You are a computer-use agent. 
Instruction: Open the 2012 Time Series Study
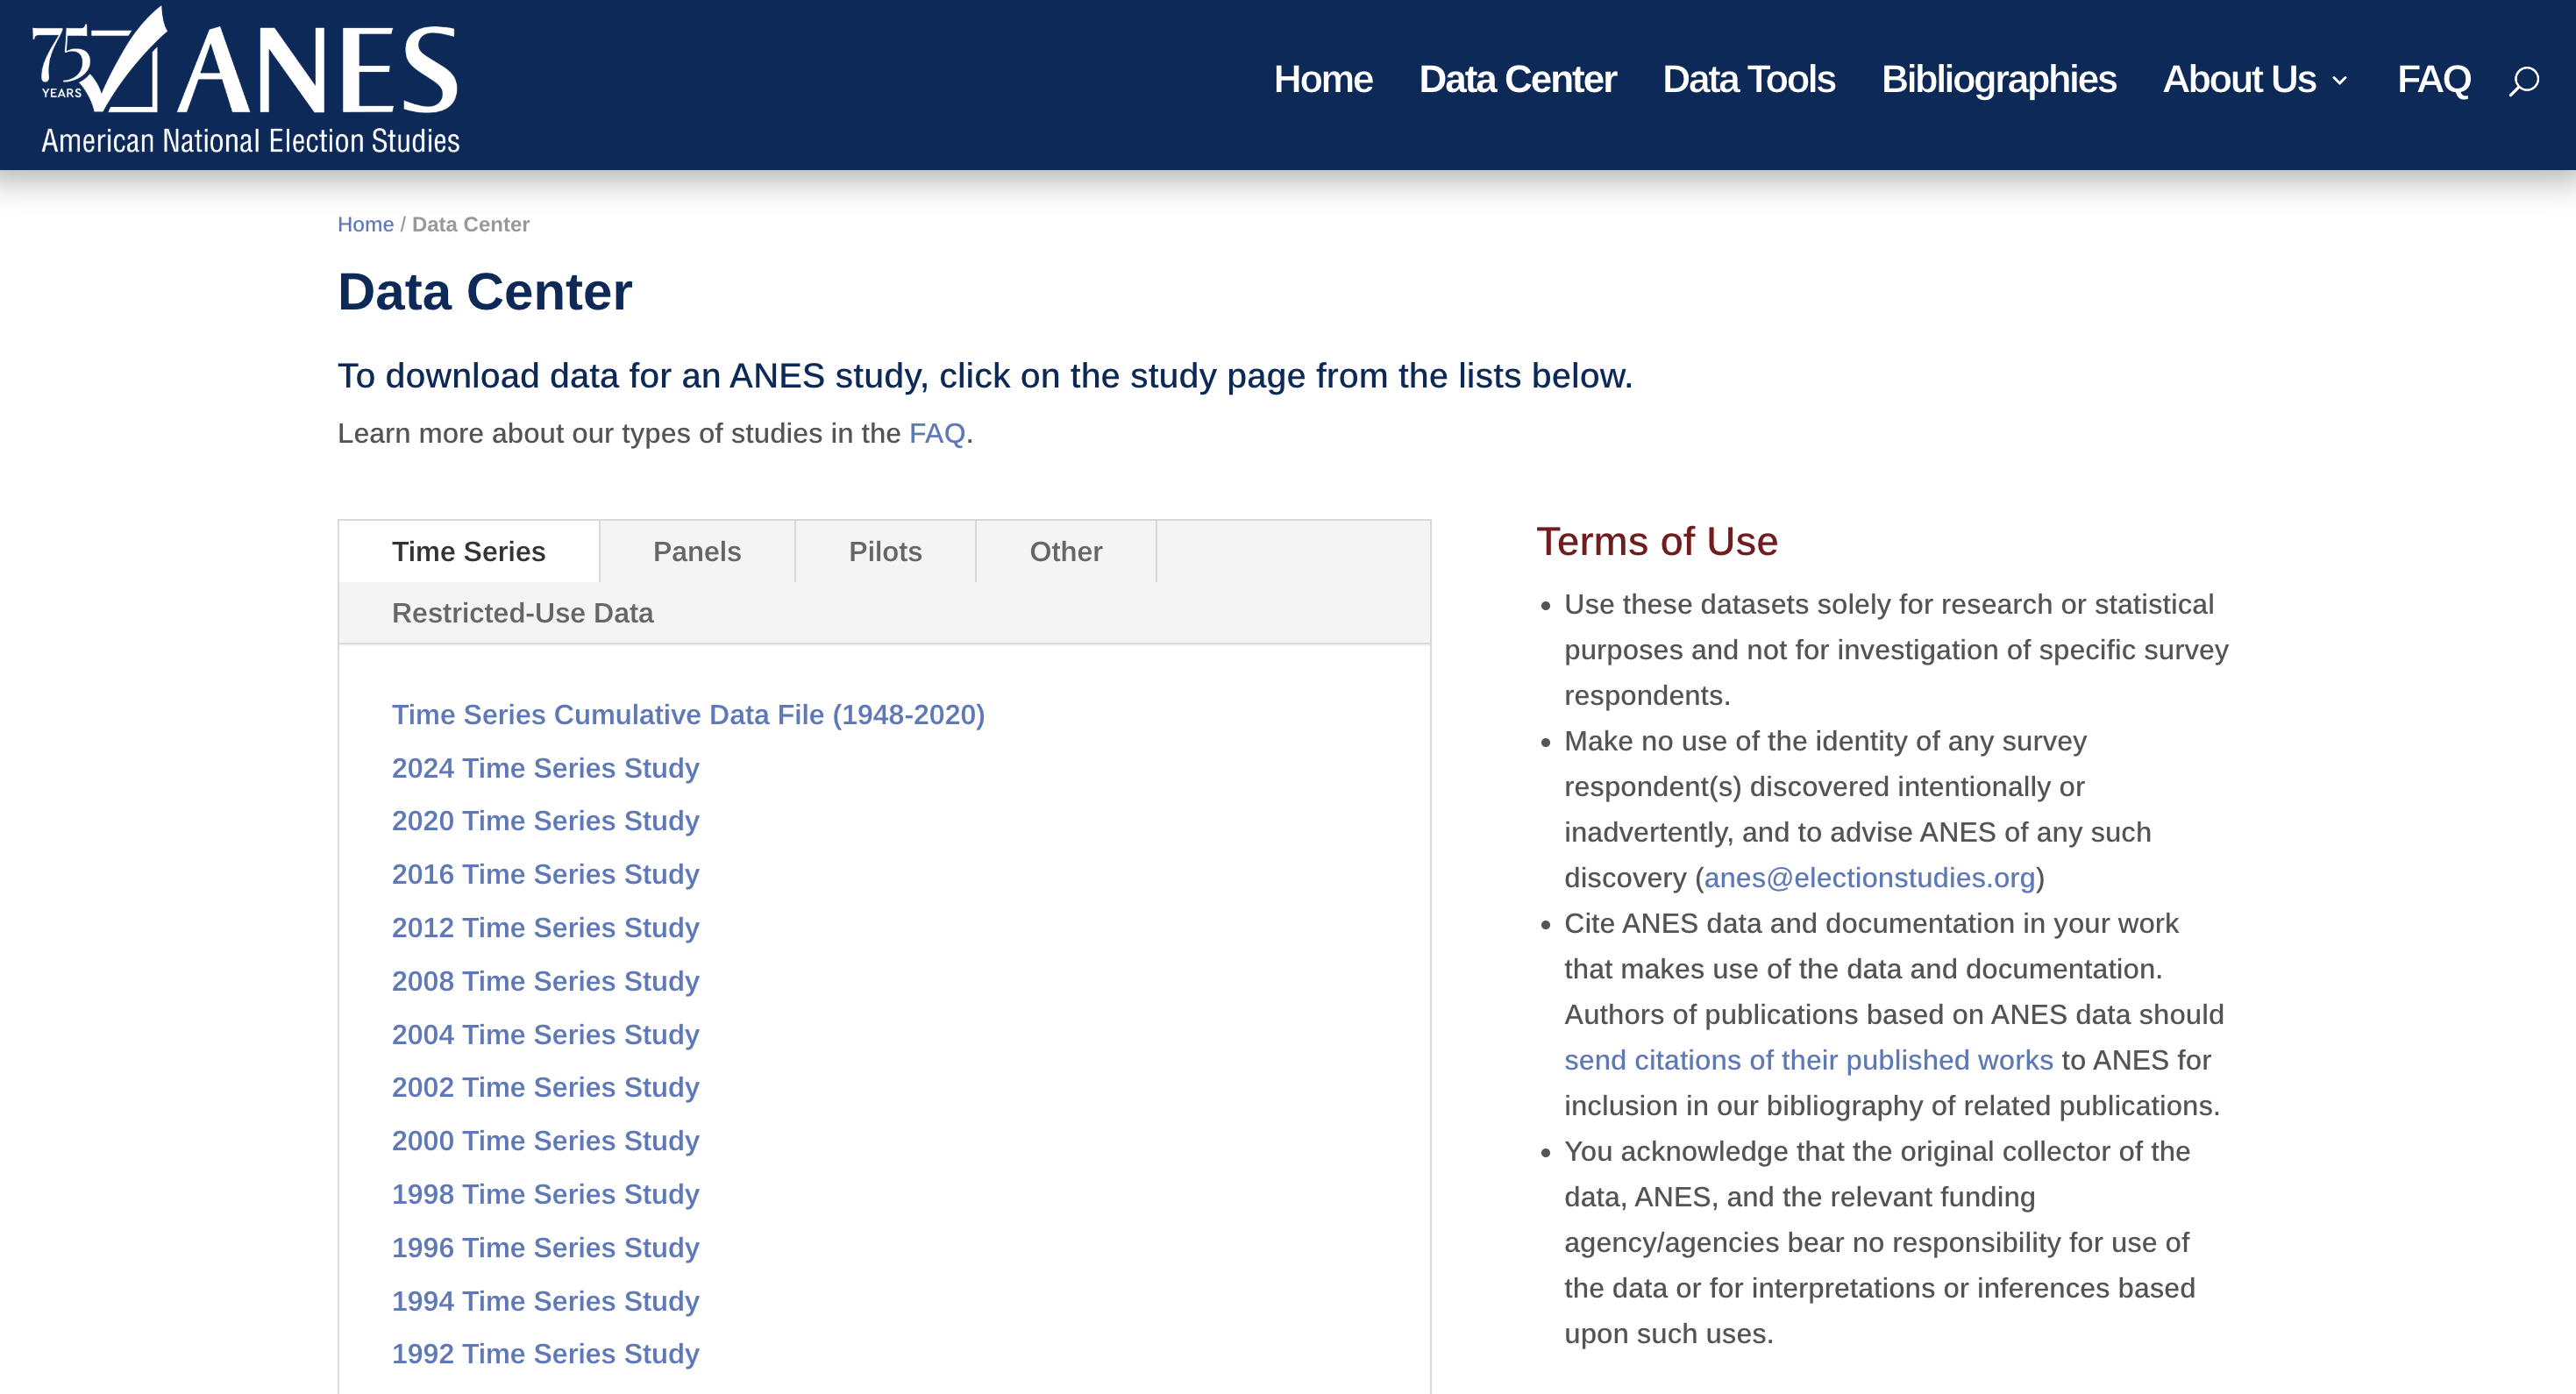click(545, 927)
